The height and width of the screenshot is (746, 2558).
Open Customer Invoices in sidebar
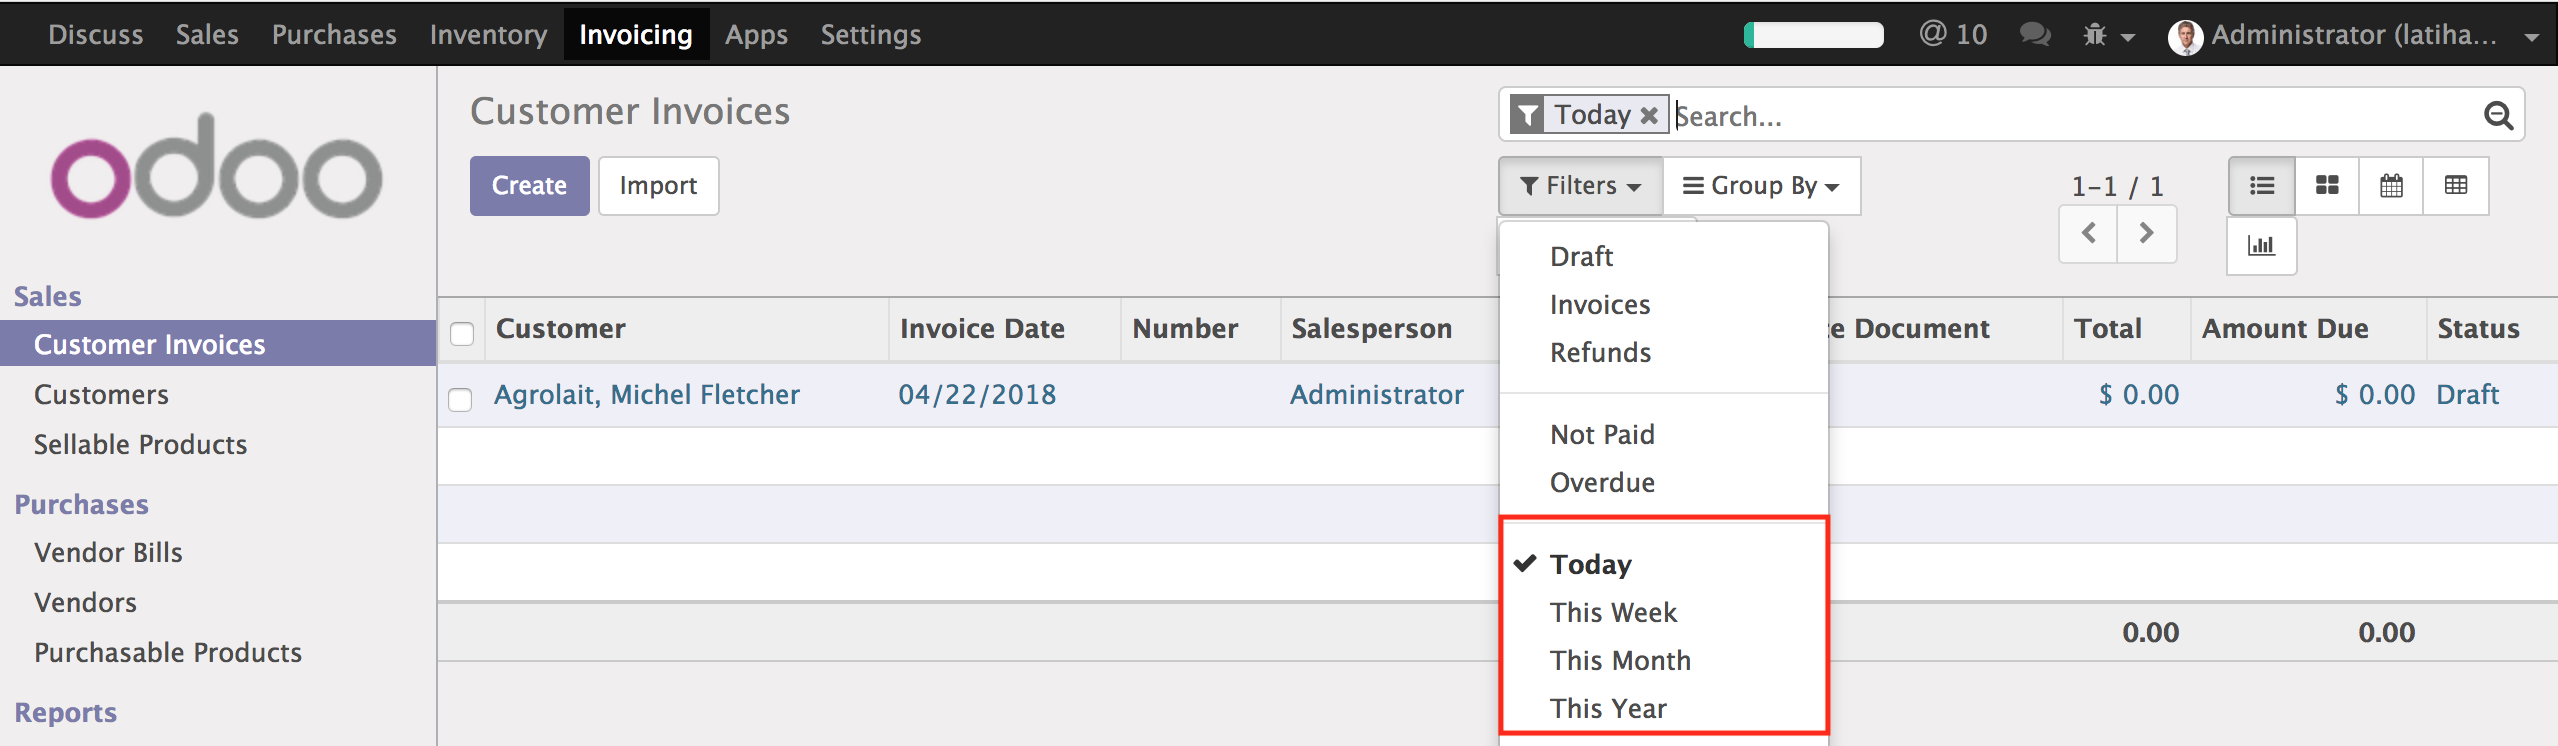coord(218,344)
